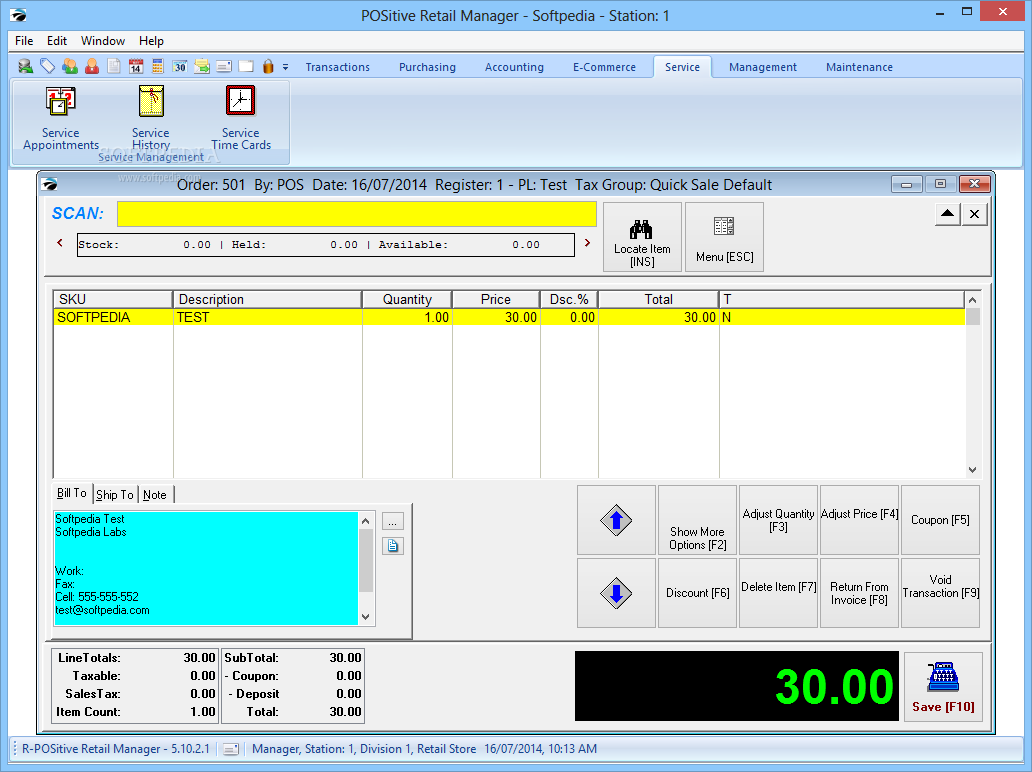Expand the quick toolbar overflow arrow

(286, 67)
